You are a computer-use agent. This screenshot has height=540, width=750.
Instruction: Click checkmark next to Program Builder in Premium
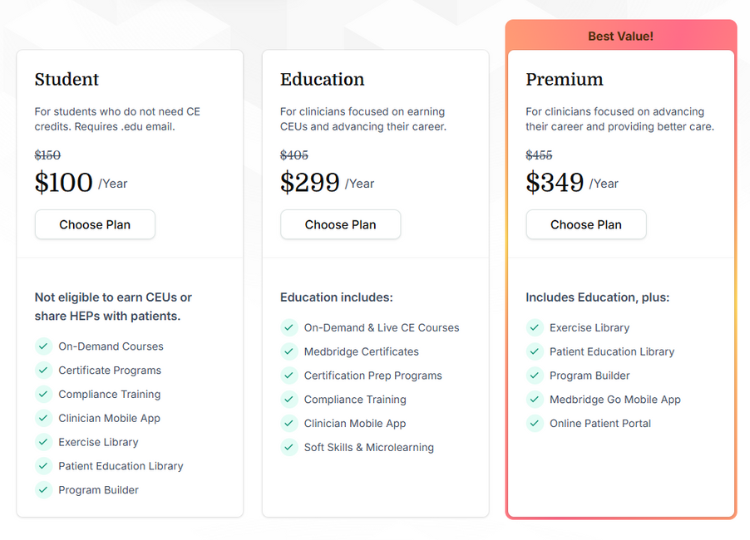point(534,375)
